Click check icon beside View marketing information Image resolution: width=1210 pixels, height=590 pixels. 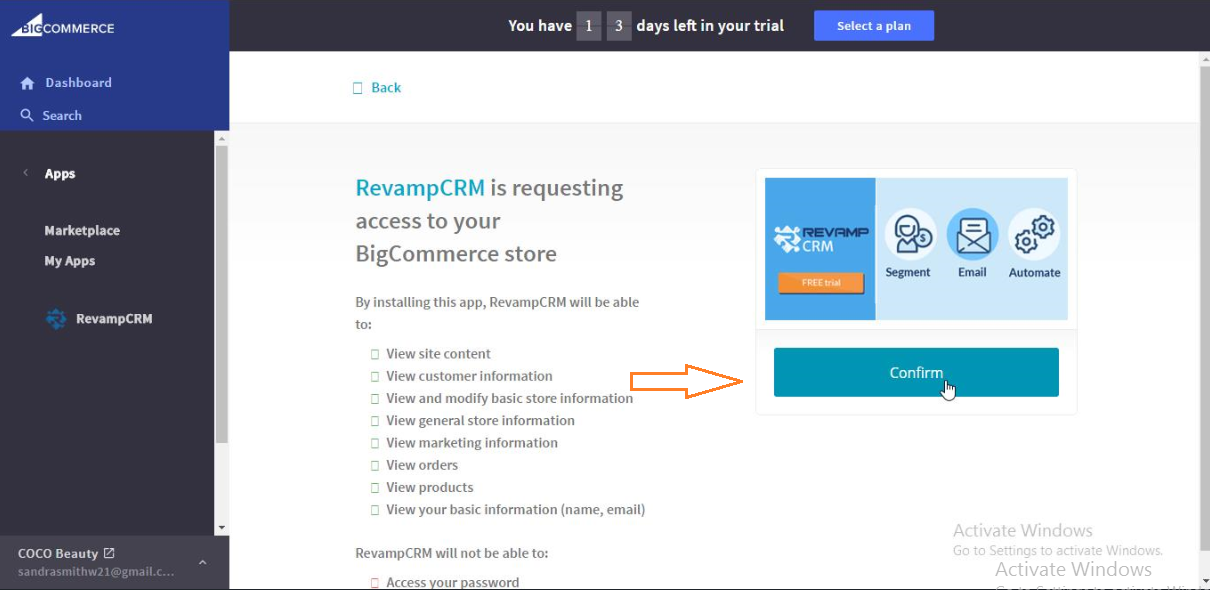pyautogui.click(x=375, y=443)
